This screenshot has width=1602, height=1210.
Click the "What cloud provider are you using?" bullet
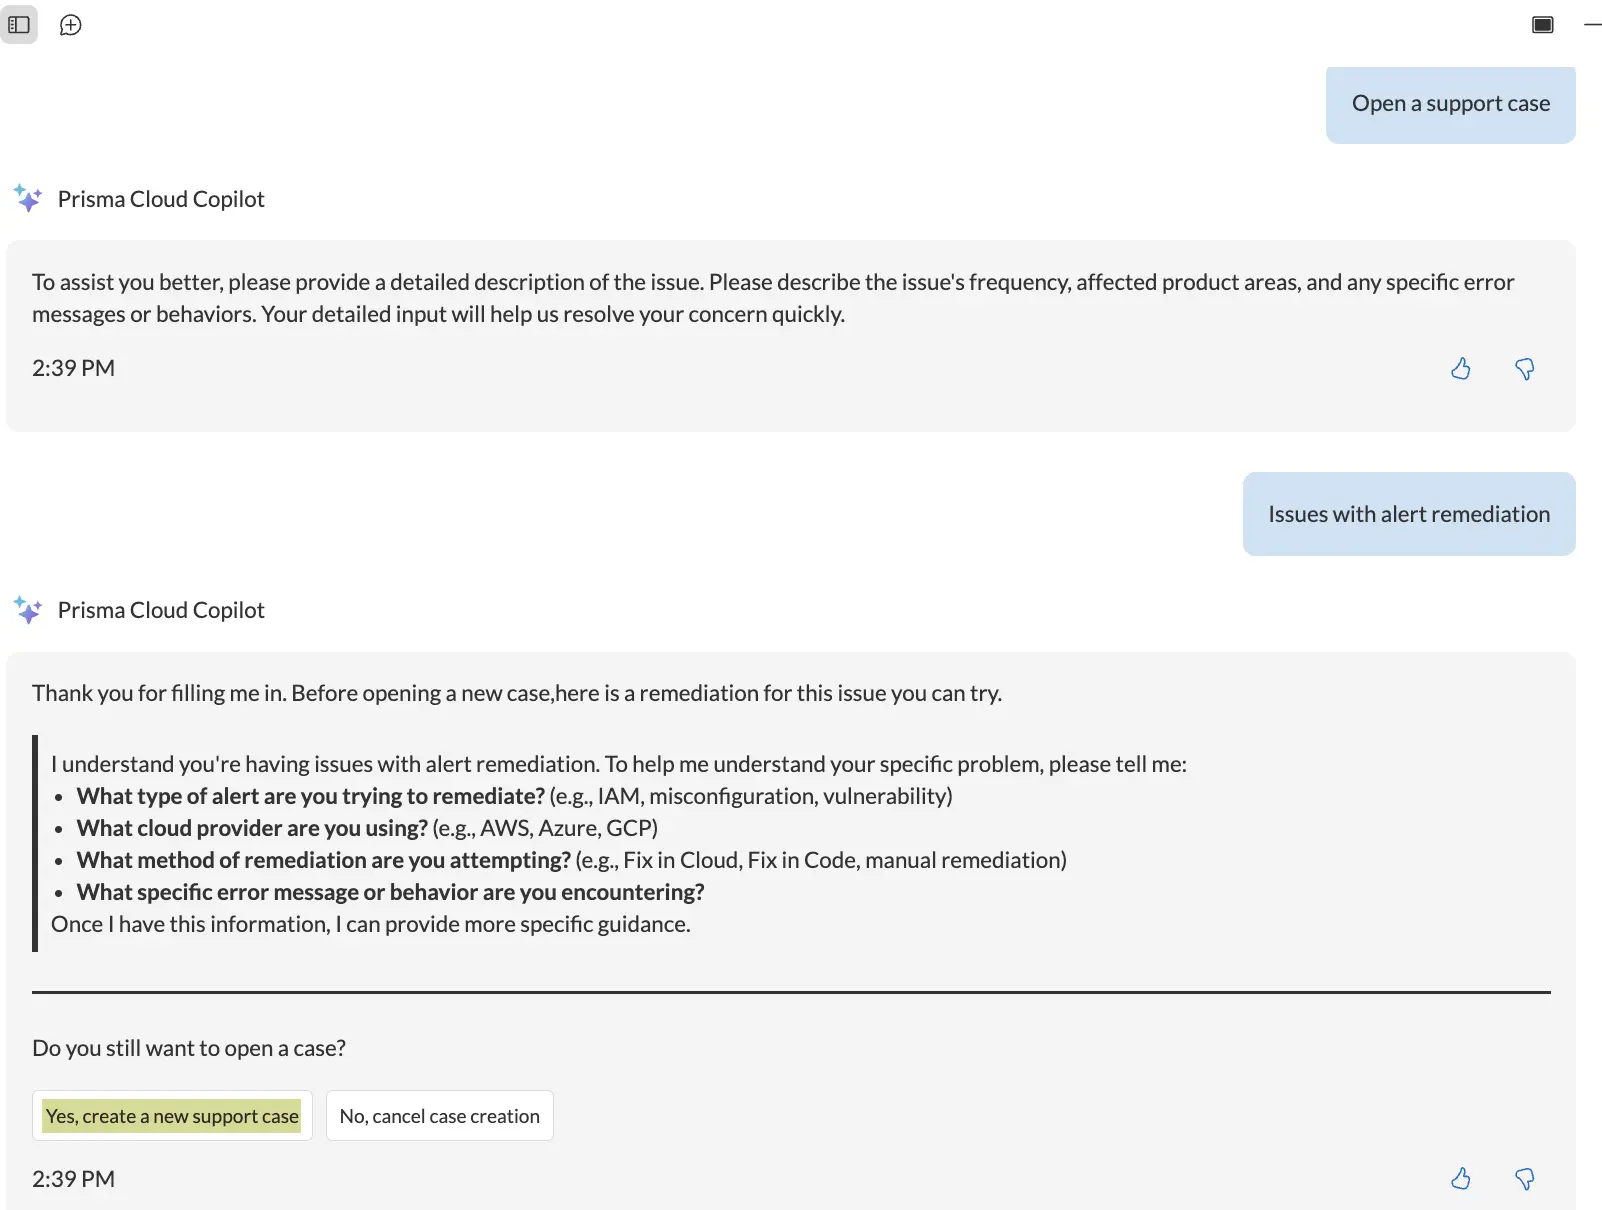coord(252,828)
